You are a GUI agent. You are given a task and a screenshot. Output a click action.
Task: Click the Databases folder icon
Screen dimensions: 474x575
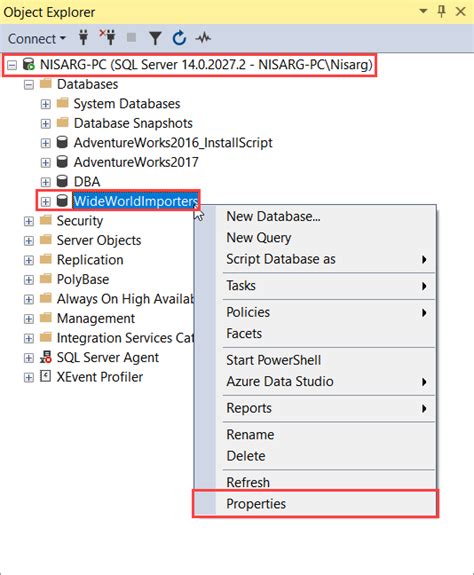point(45,84)
